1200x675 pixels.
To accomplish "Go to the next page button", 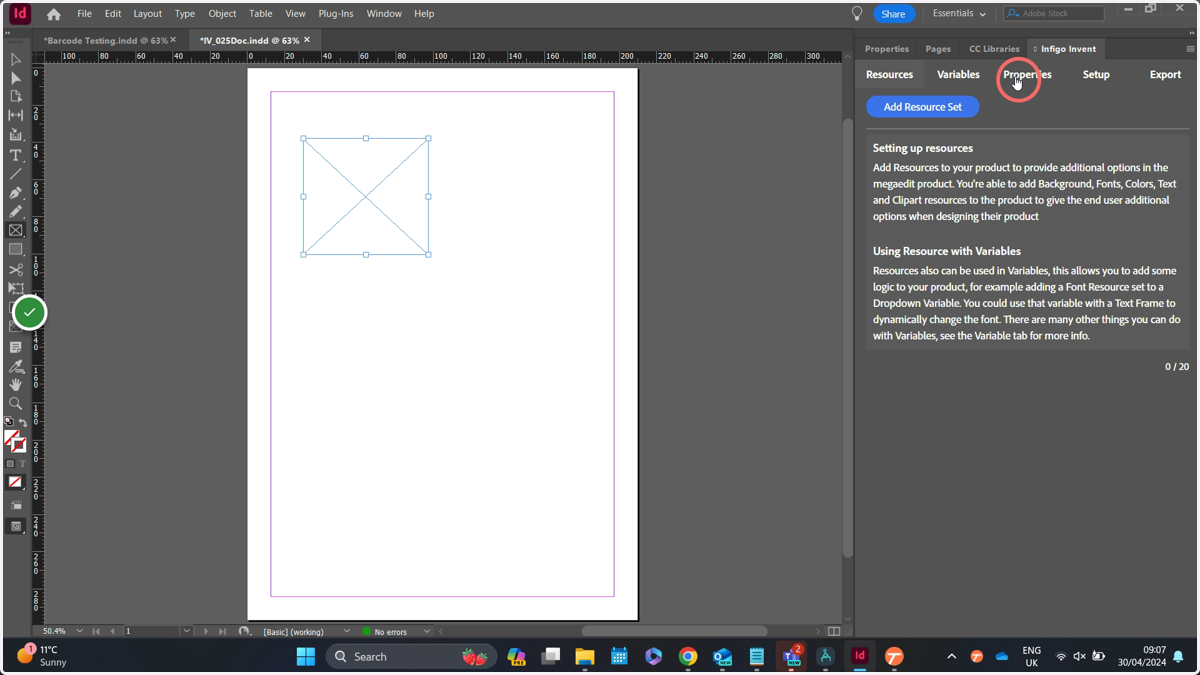I will pyautogui.click(x=206, y=632).
